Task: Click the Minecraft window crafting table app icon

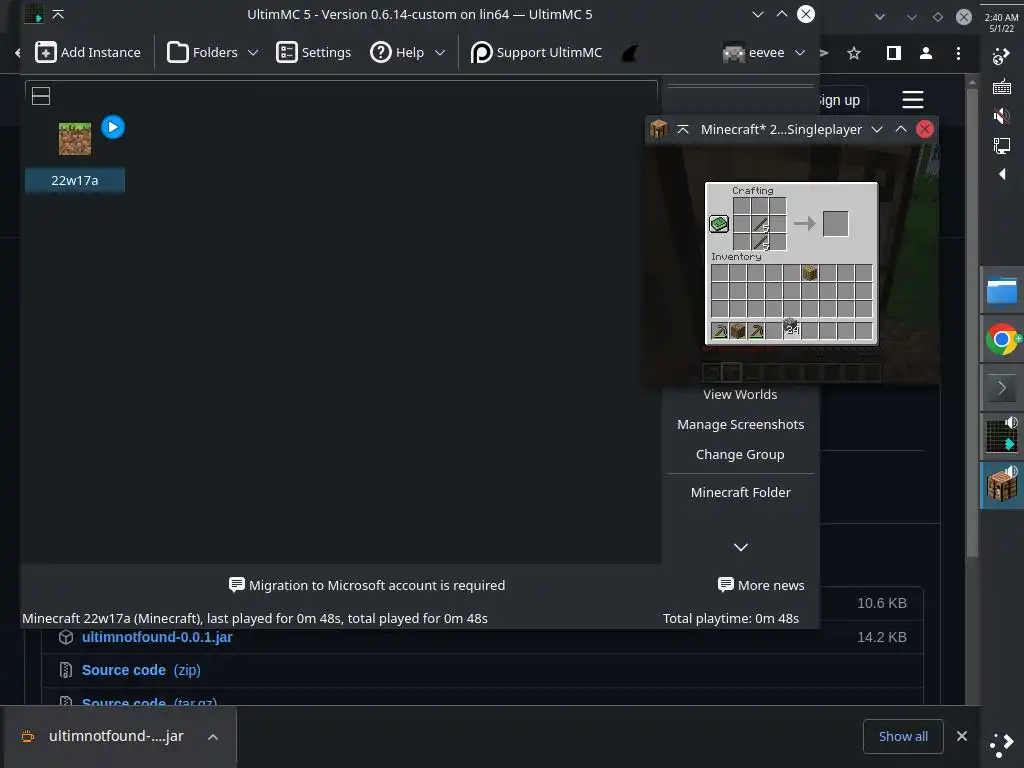Action: [x=658, y=129]
